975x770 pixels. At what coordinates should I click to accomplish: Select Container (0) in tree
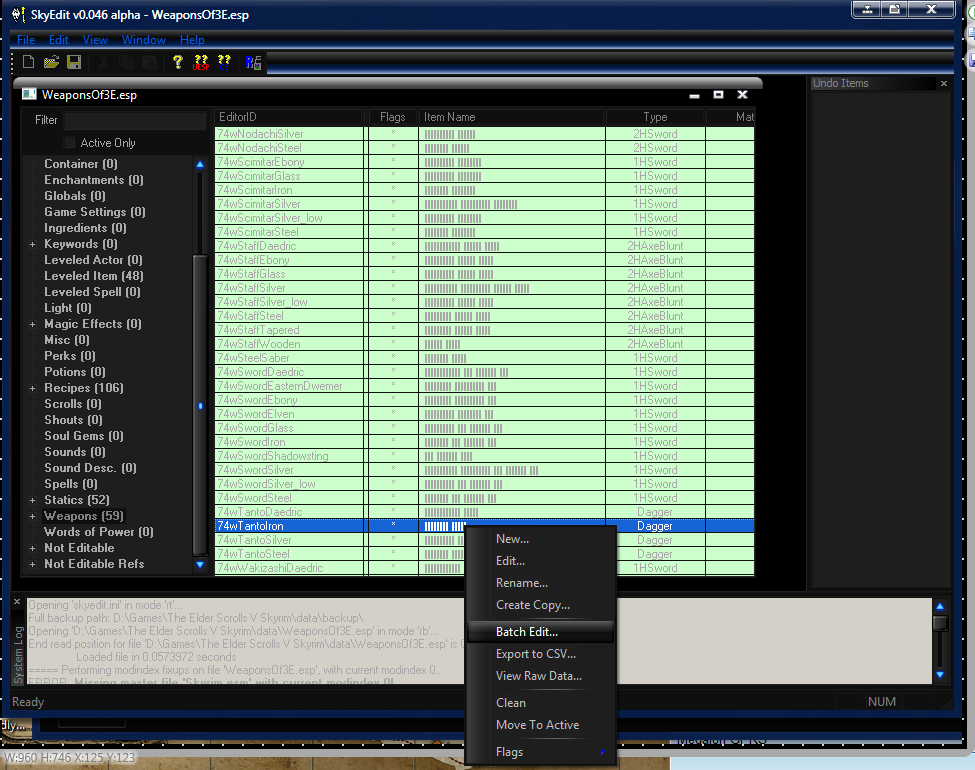(81, 164)
